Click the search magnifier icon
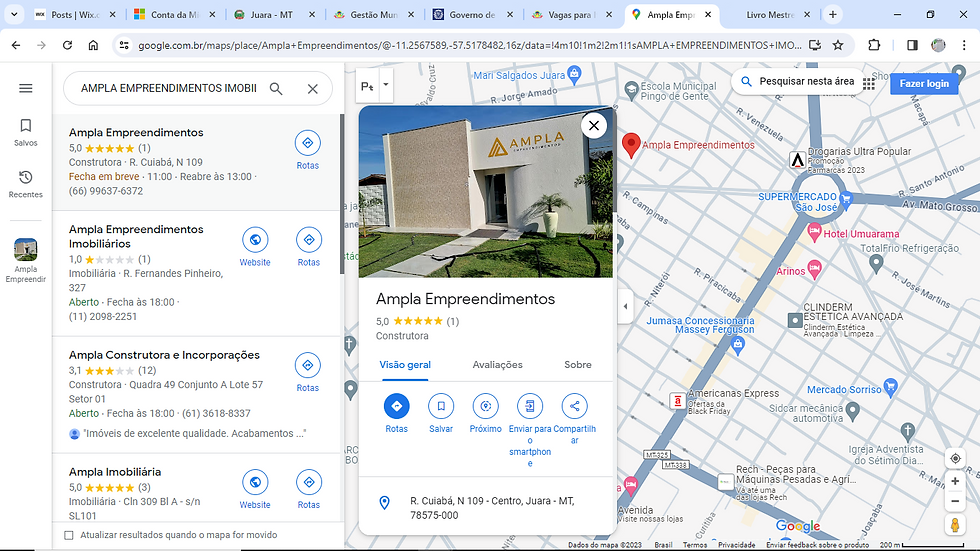 (276, 89)
